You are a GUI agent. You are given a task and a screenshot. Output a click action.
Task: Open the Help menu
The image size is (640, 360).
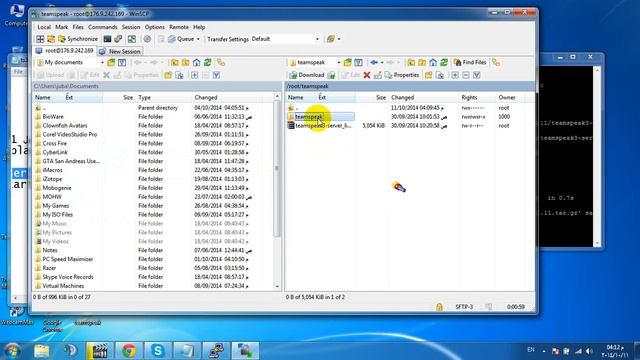click(x=199, y=27)
